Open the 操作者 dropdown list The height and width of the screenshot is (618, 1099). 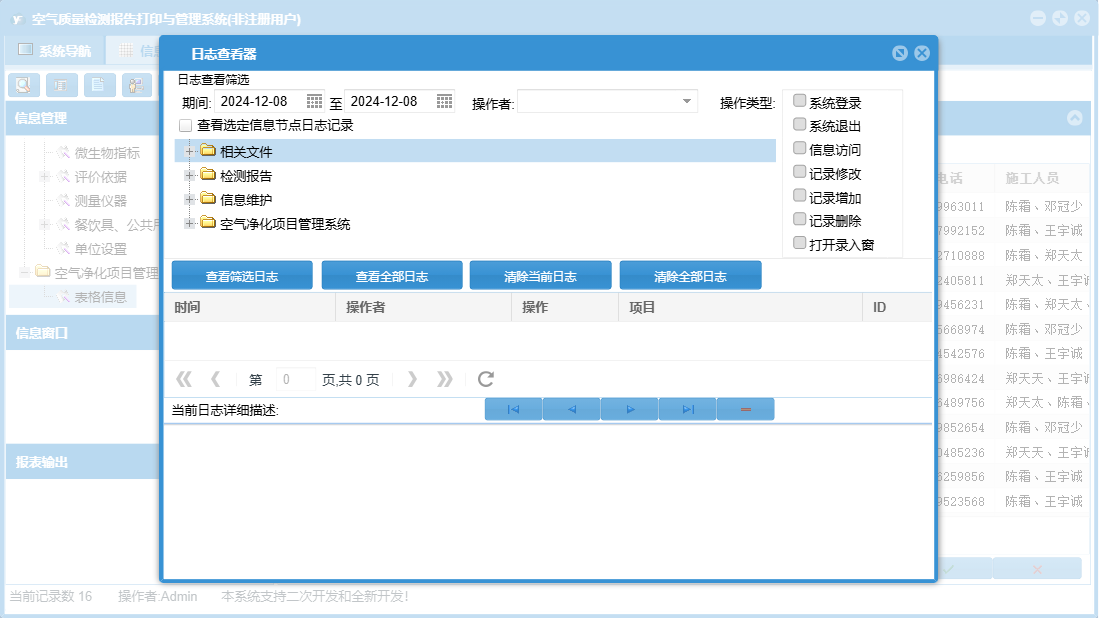tap(688, 101)
